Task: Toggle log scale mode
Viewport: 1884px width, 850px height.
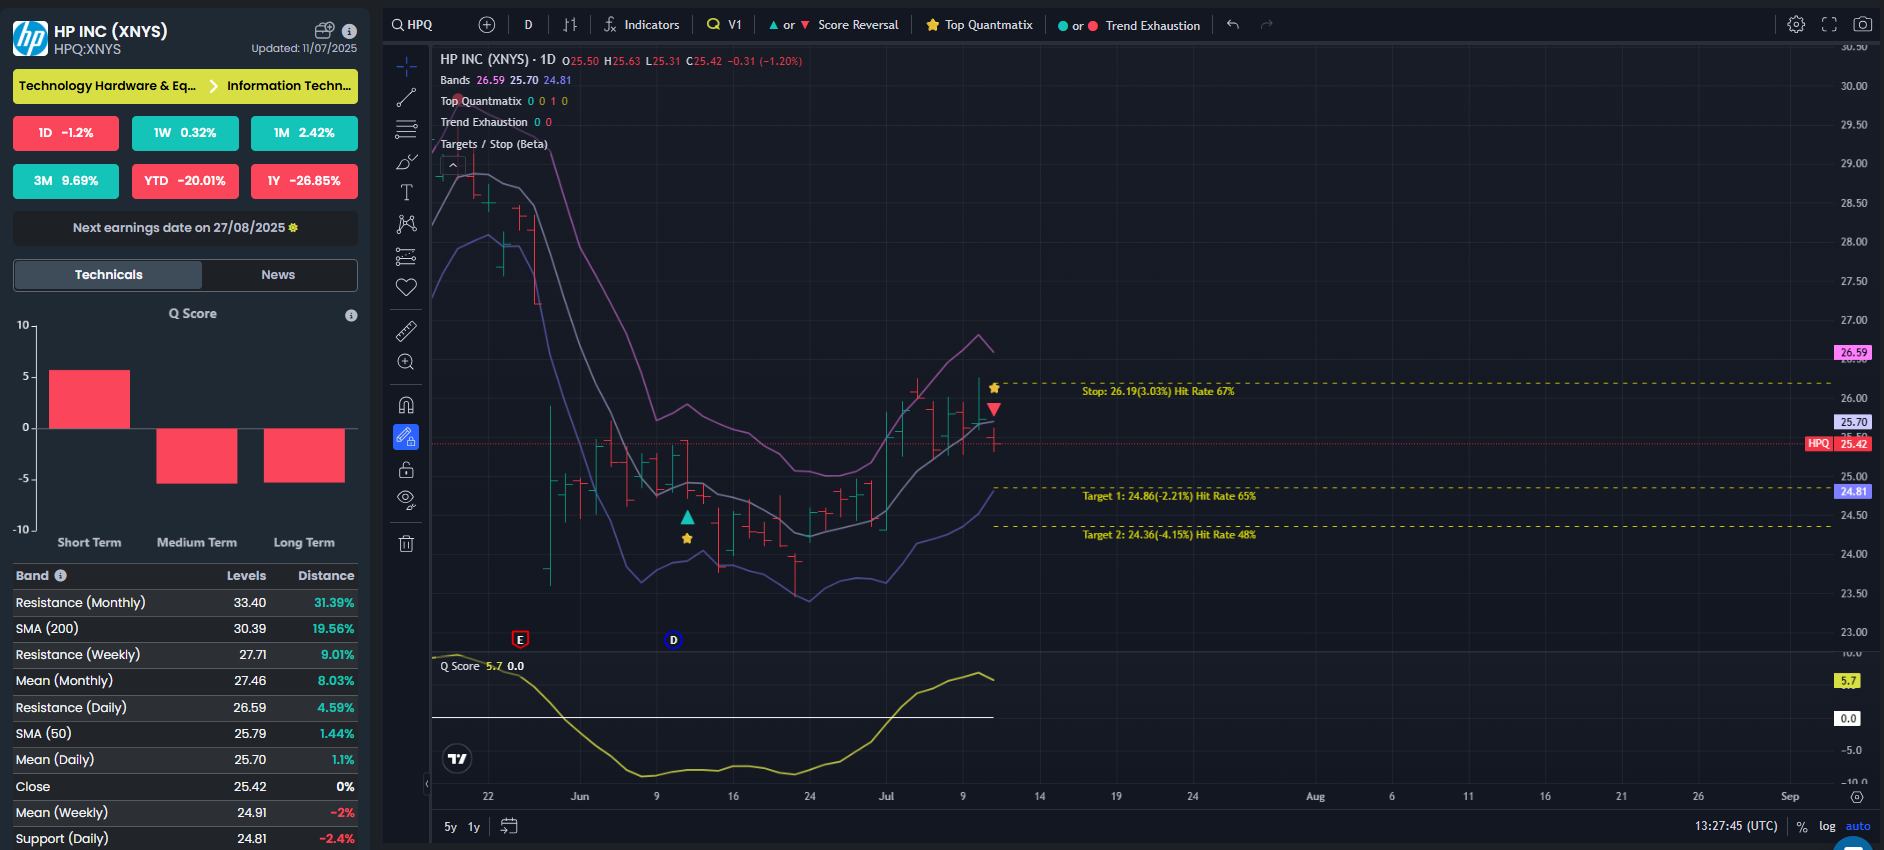Action: [x=1827, y=826]
